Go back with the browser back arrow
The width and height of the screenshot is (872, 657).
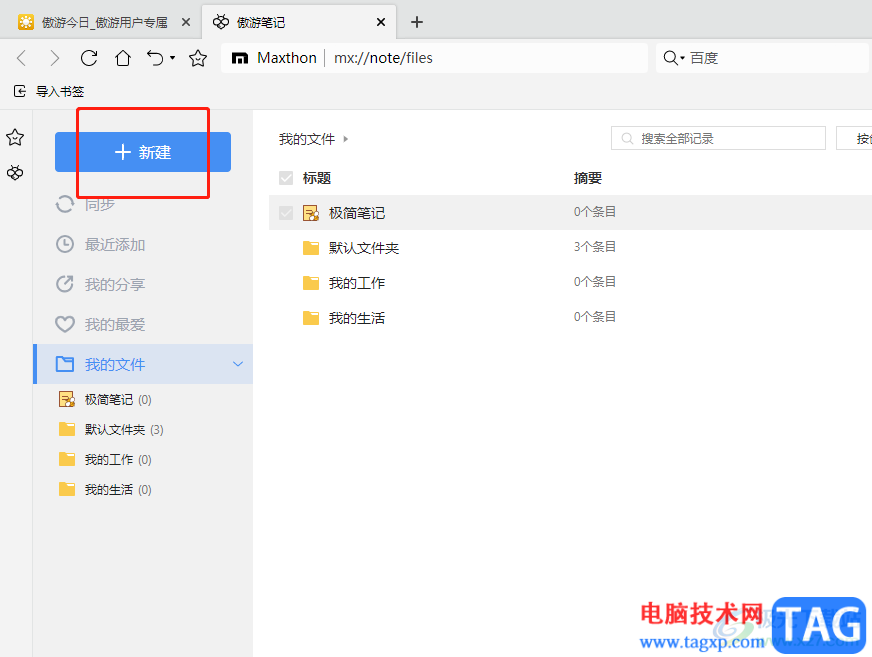pyautogui.click(x=22, y=58)
